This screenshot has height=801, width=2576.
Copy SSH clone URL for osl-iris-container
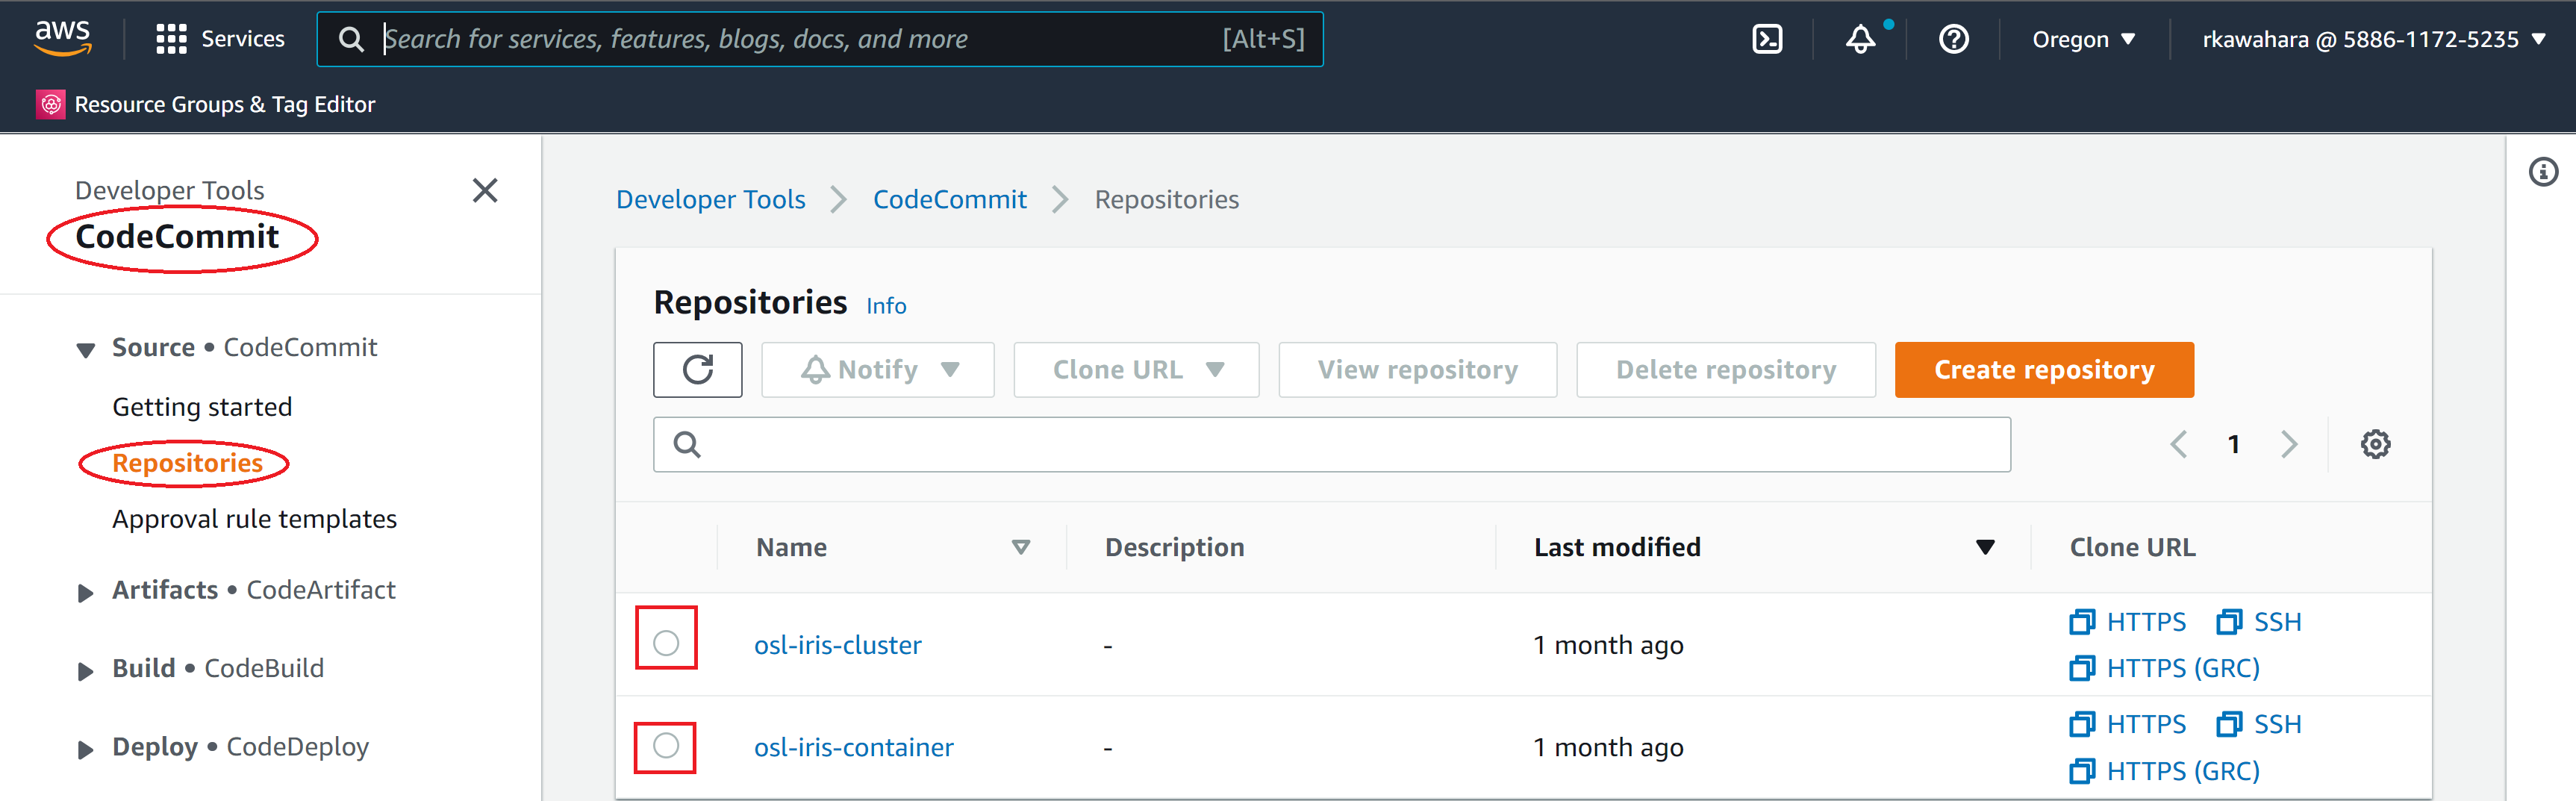[x=2259, y=724]
